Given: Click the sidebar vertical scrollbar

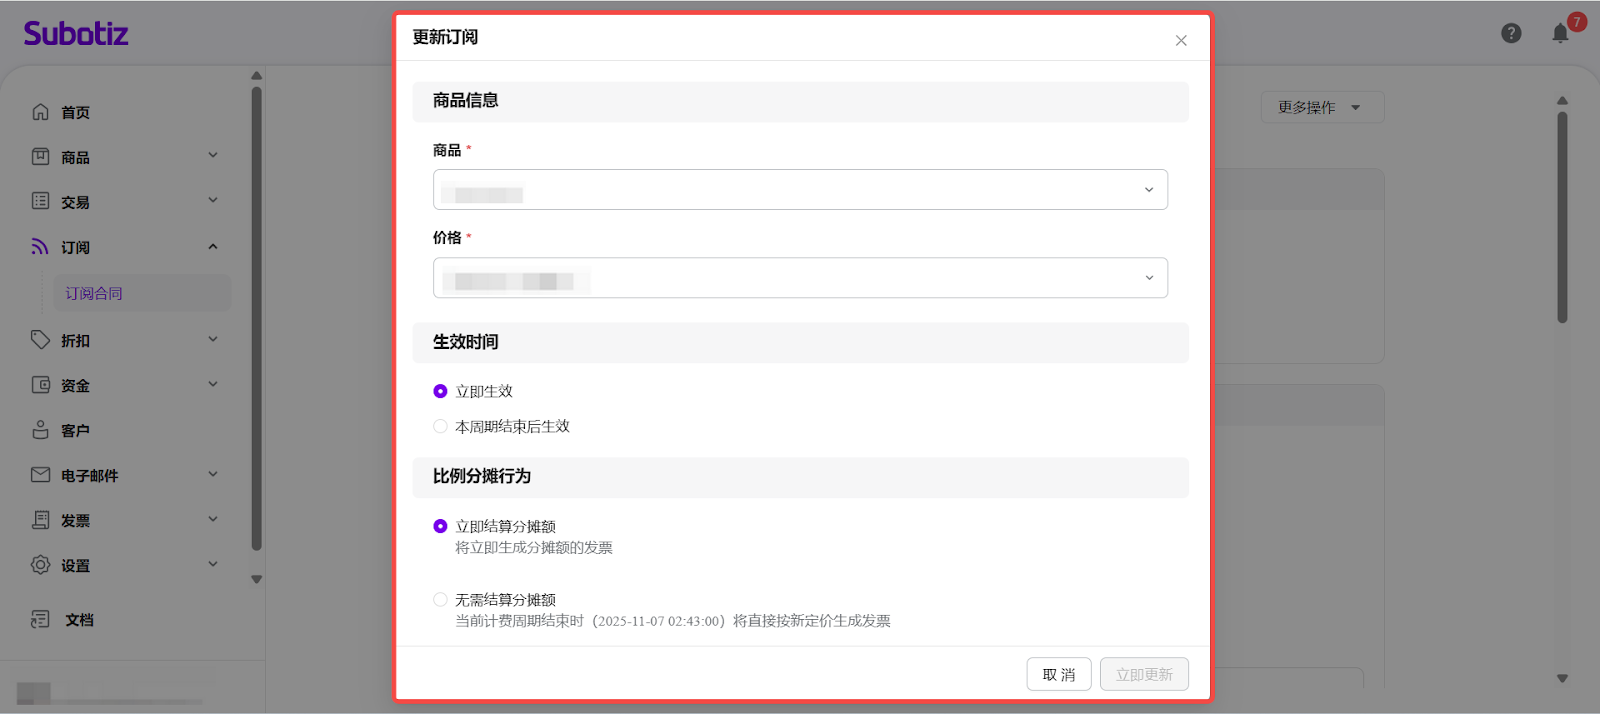Looking at the screenshot, I should pyautogui.click(x=257, y=320).
